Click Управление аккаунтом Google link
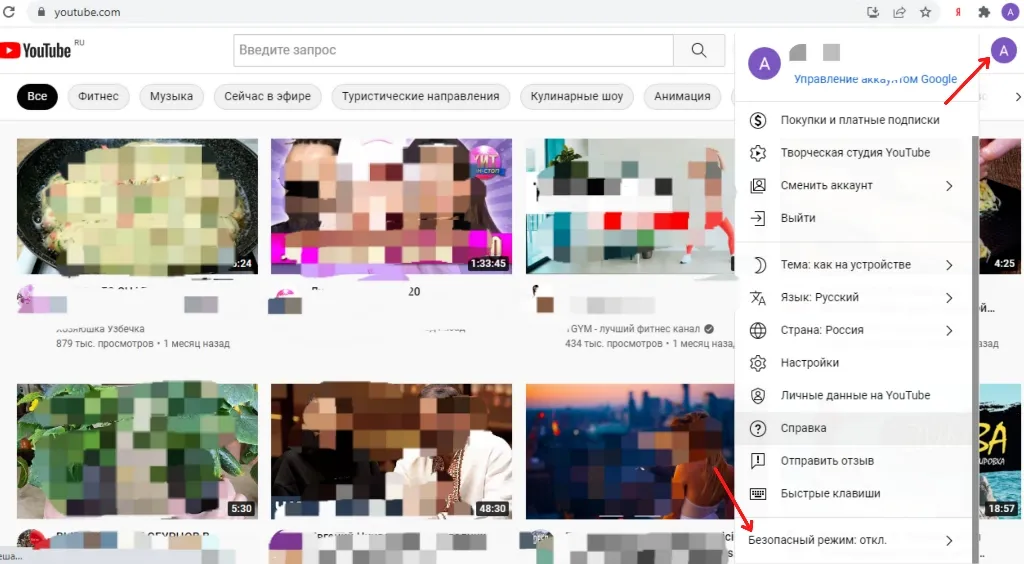This screenshot has width=1024, height=564. click(x=875, y=79)
